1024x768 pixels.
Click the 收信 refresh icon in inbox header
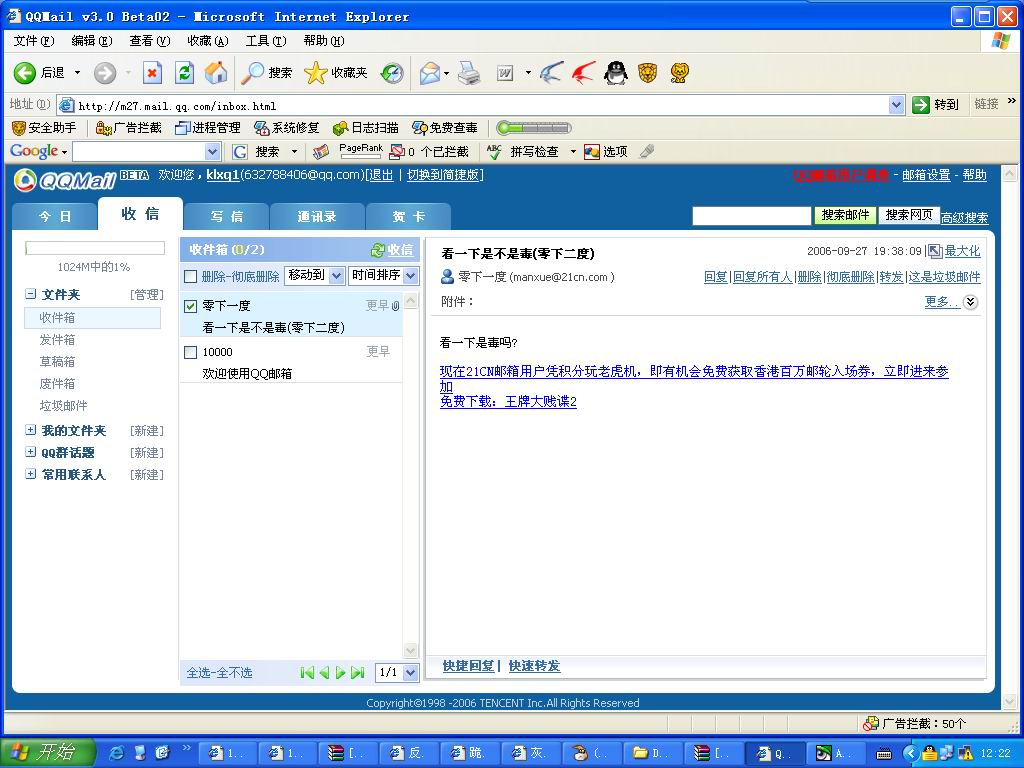377,250
